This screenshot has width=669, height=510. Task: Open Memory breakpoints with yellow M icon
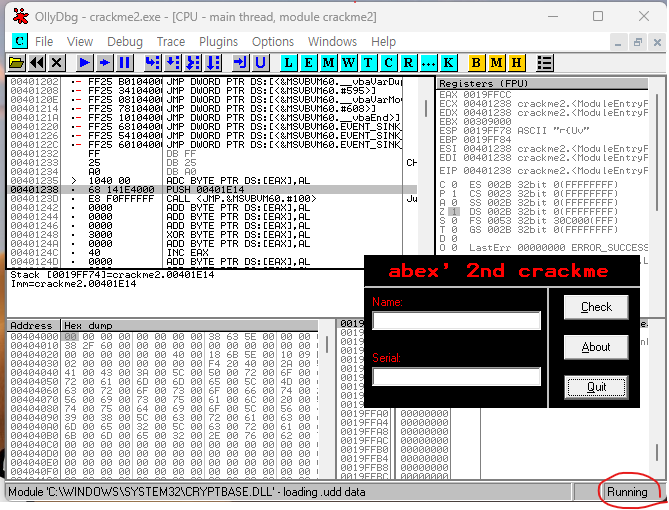tap(496, 63)
